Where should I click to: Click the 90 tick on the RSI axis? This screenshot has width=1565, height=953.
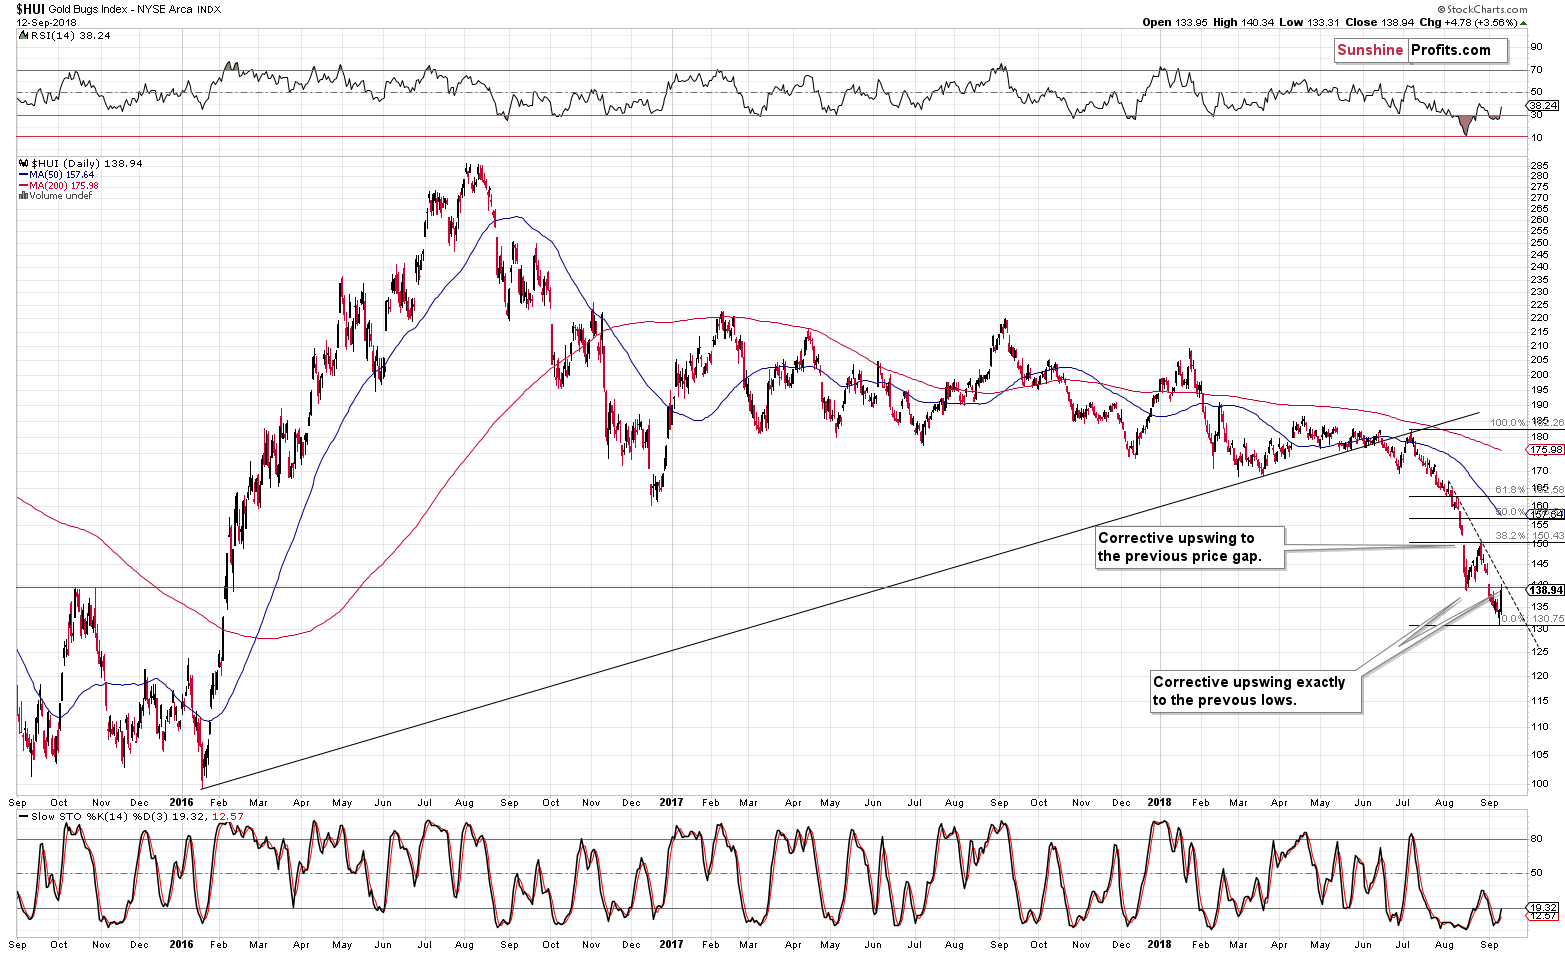click(x=1538, y=47)
